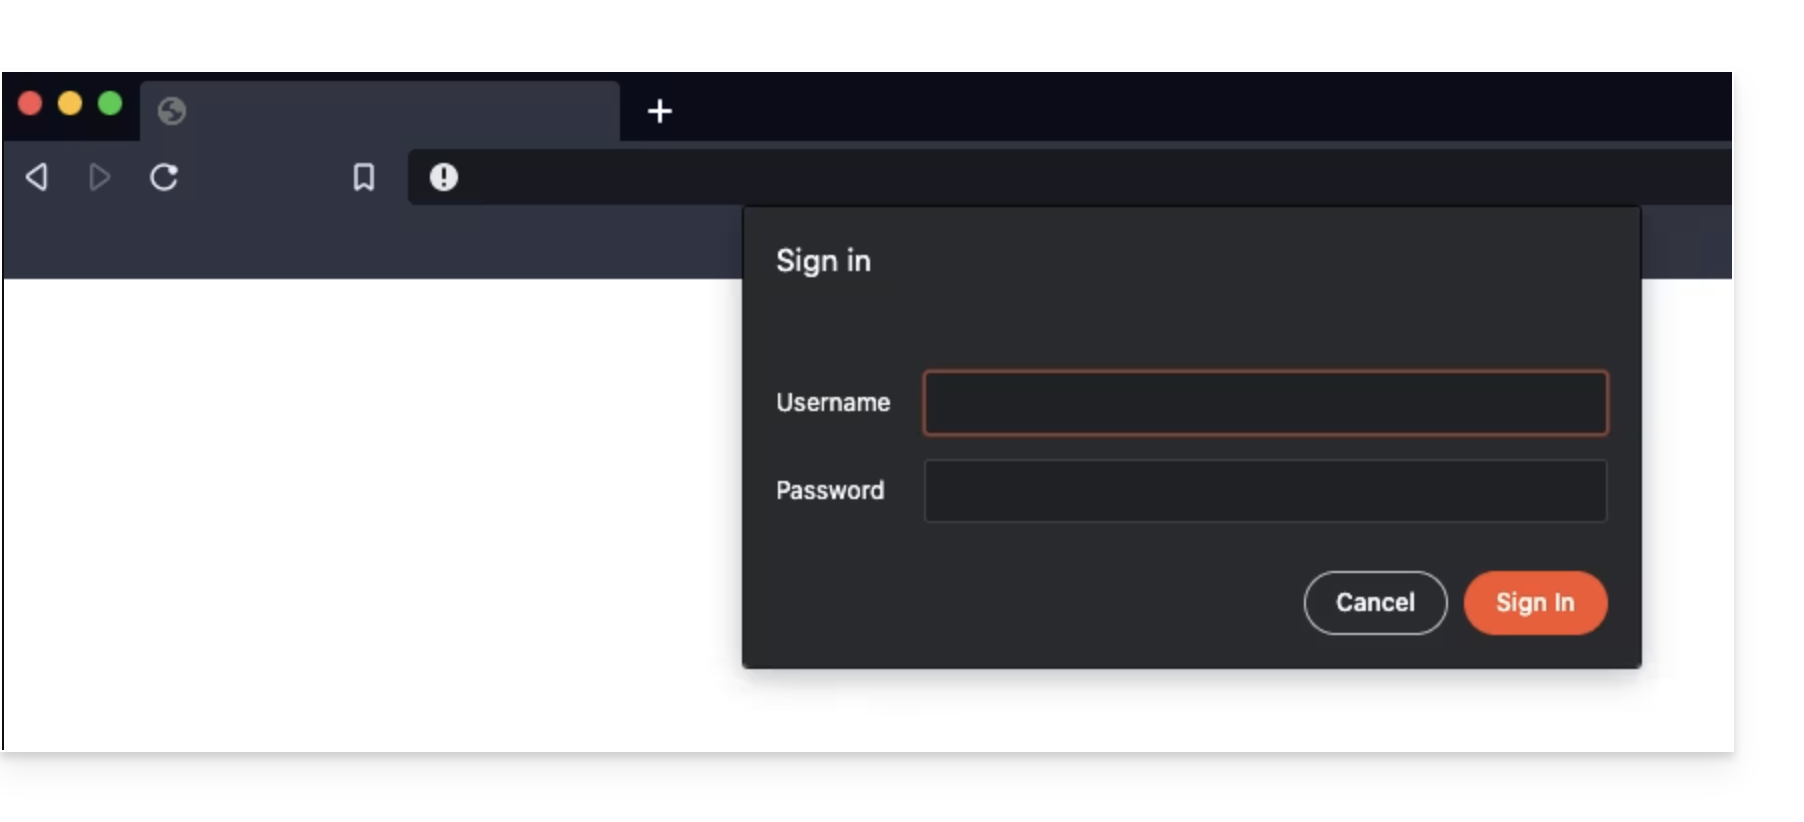
Task: Minimize the window using the yellow button
Action: point(70,103)
